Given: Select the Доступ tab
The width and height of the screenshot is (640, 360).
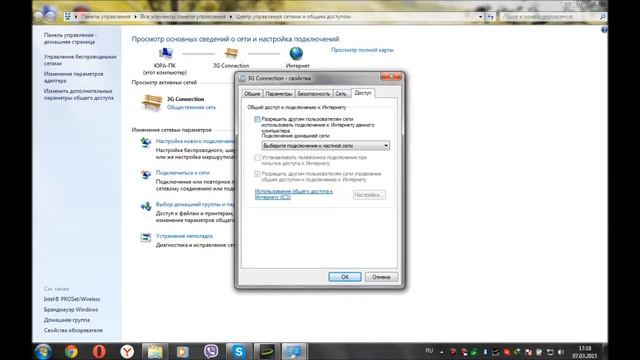Looking at the screenshot, I should tap(363, 93).
